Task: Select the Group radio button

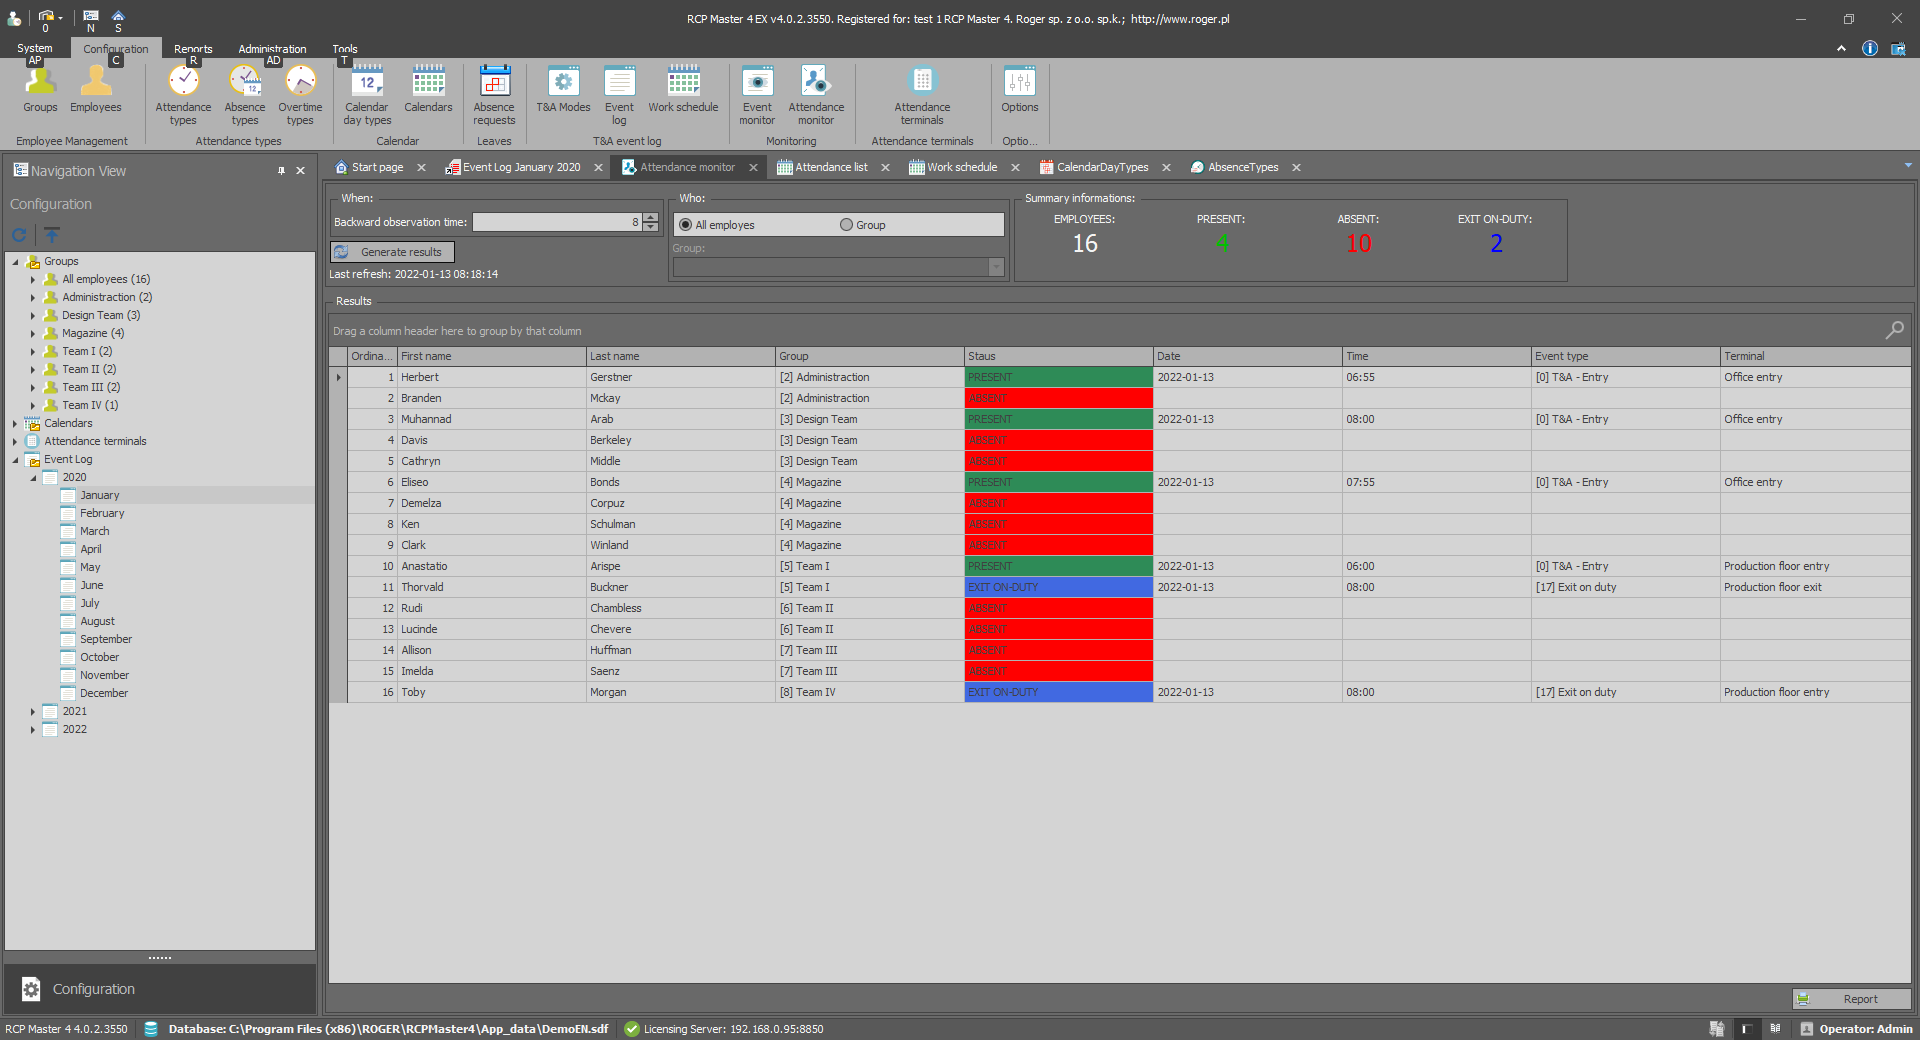Action: (847, 225)
